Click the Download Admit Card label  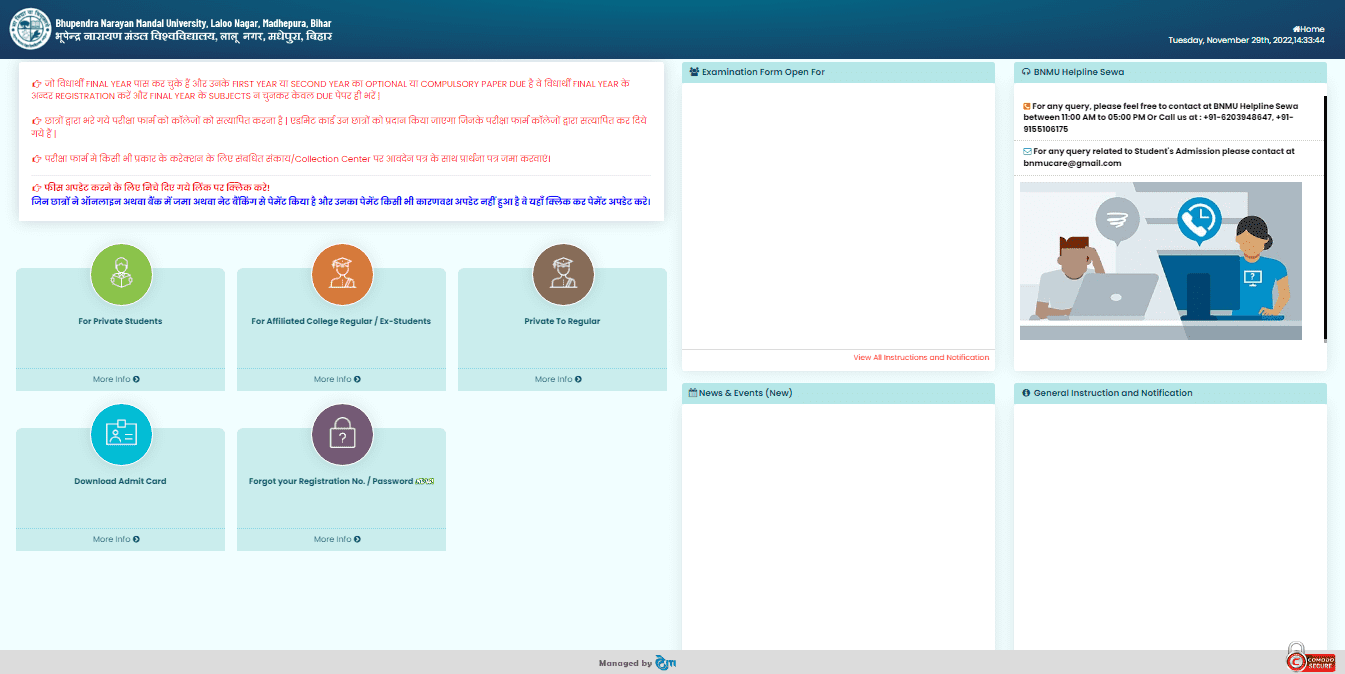(120, 481)
